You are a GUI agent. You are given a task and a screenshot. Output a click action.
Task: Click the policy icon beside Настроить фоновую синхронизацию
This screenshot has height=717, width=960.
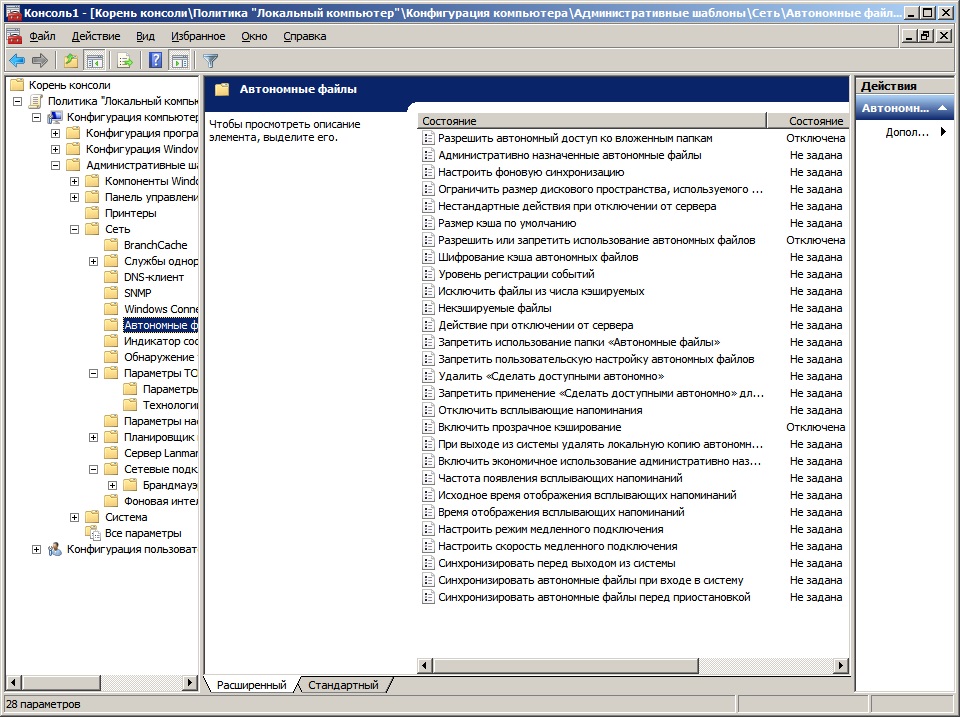(x=428, y=172)
